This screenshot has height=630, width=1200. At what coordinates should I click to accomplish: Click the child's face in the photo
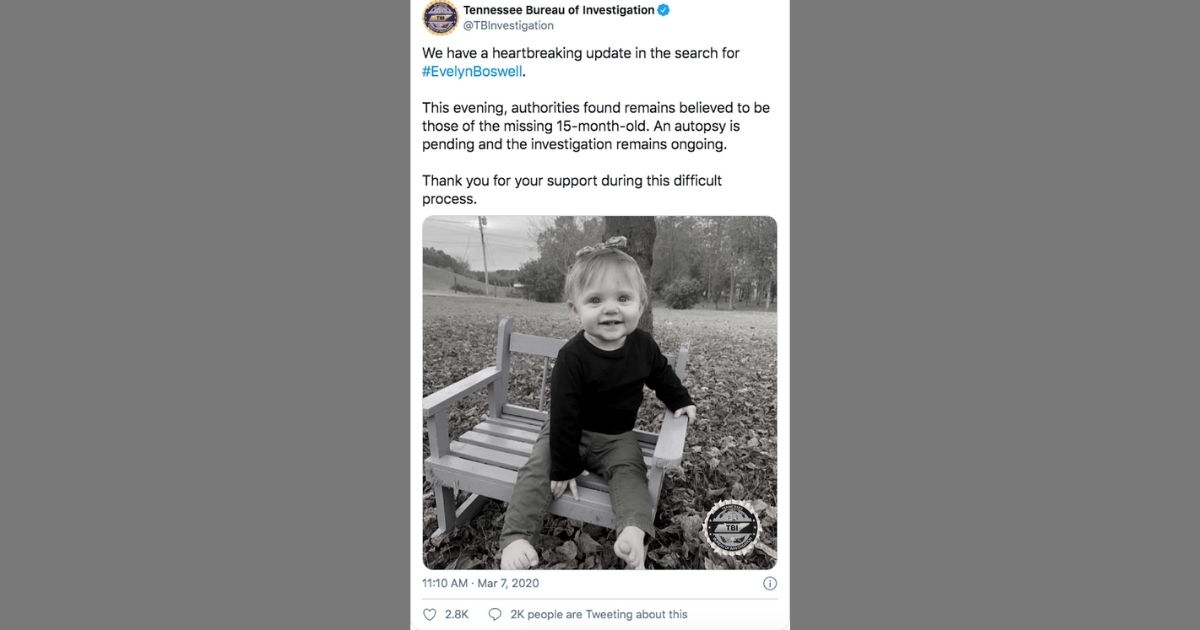point(605,290)
